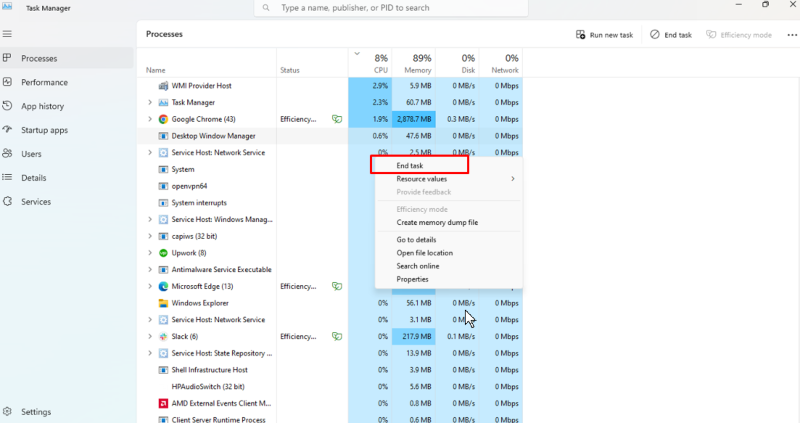Image resolution: width=800 pixels, height=423 pixels.
Task: Click the AMD External Events Client icon
Action: pyautogui.click(x=163, y=403)
